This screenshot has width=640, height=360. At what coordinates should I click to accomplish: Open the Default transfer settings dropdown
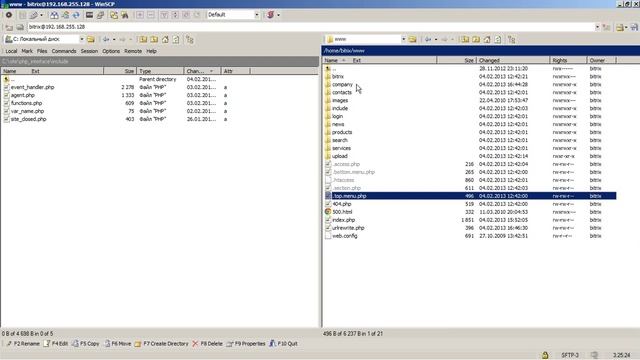click(x=257, y=15)
